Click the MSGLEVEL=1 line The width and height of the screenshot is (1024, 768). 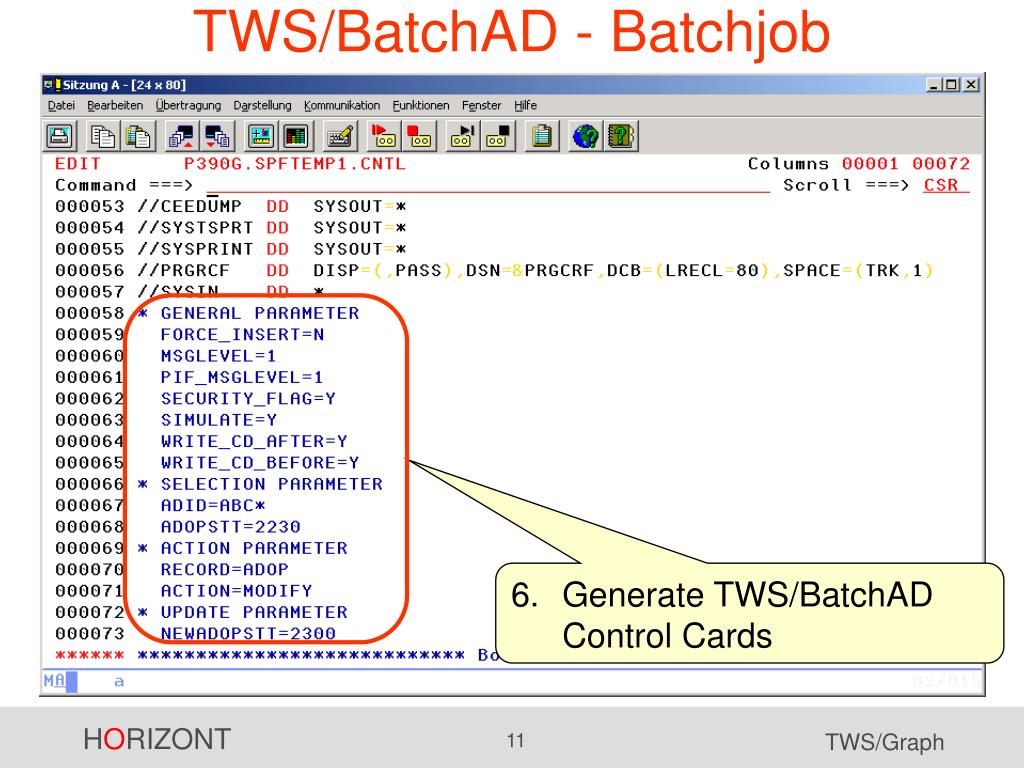[x=218, y=357]
